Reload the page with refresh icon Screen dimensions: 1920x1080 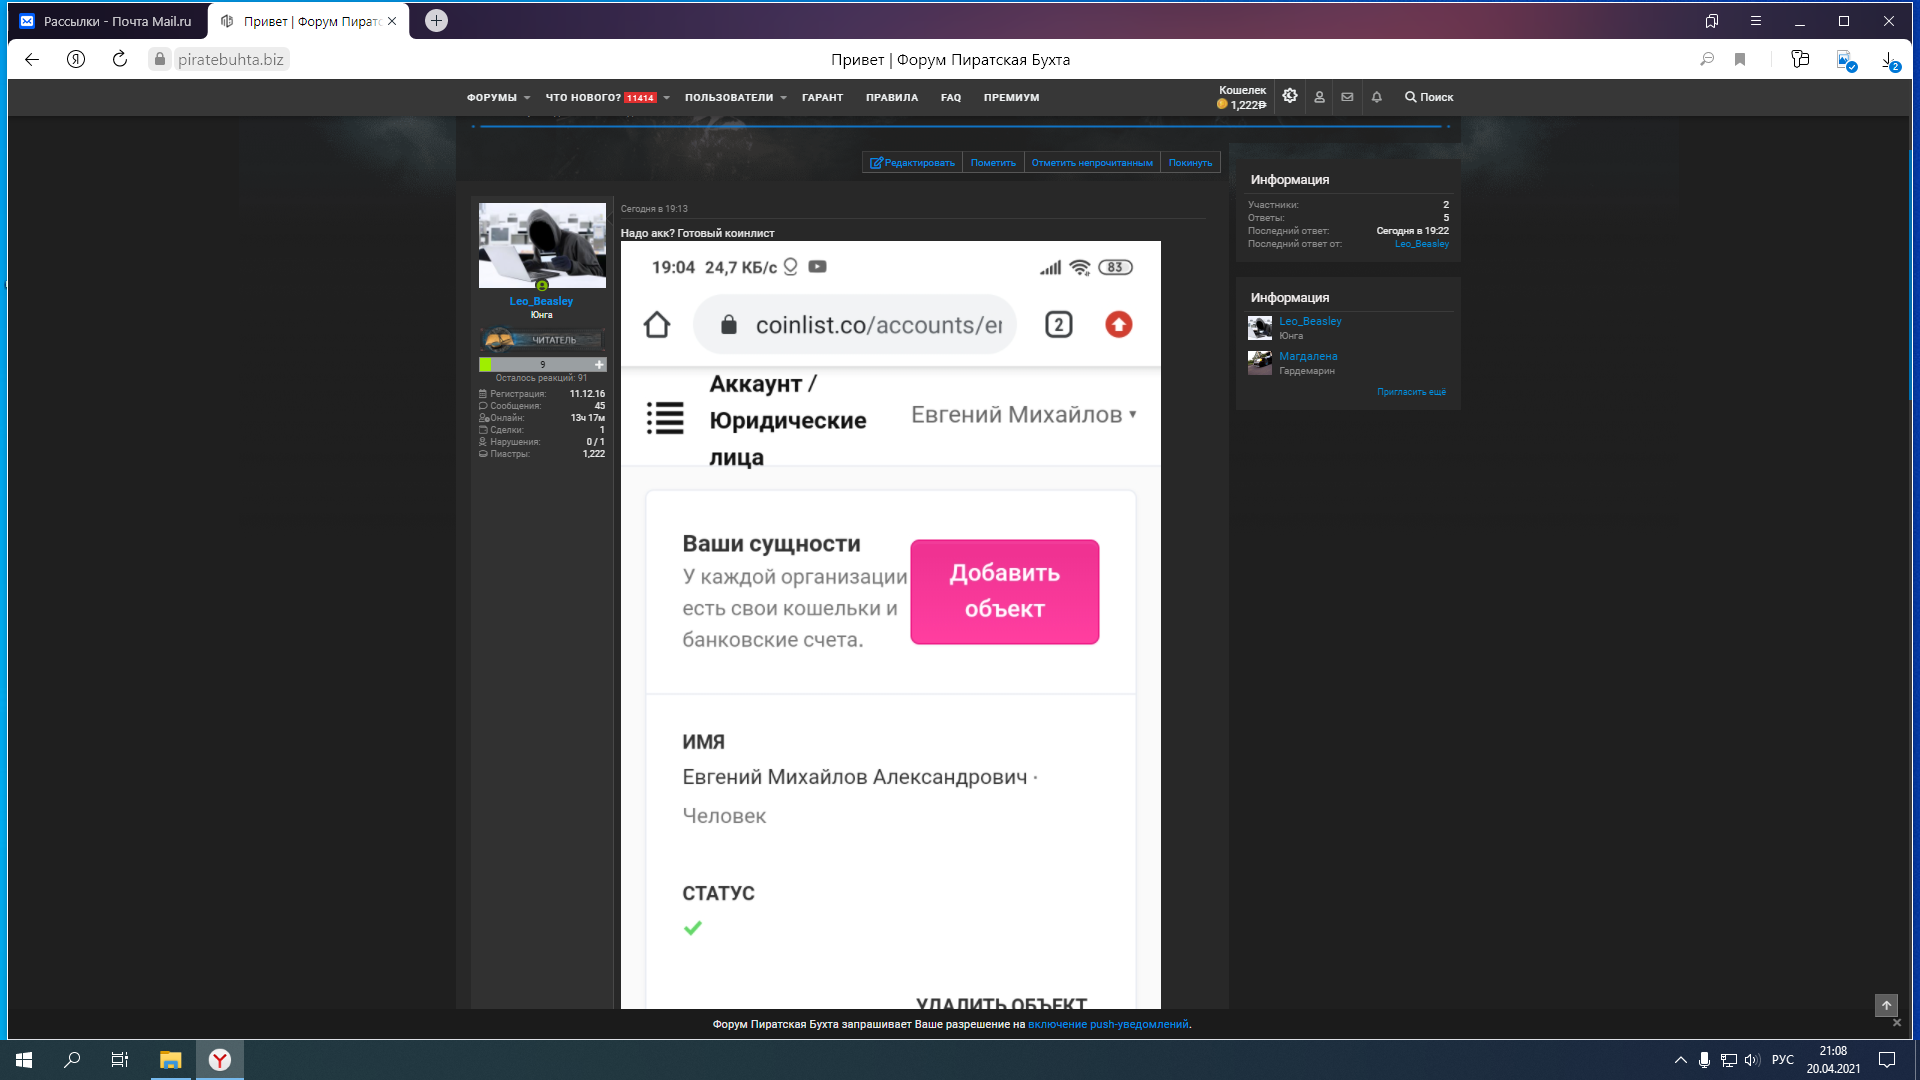[x=120, y=59]
